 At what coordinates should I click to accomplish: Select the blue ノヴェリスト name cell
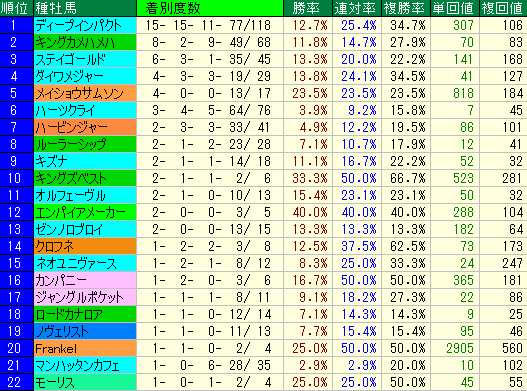click(85, 331)
